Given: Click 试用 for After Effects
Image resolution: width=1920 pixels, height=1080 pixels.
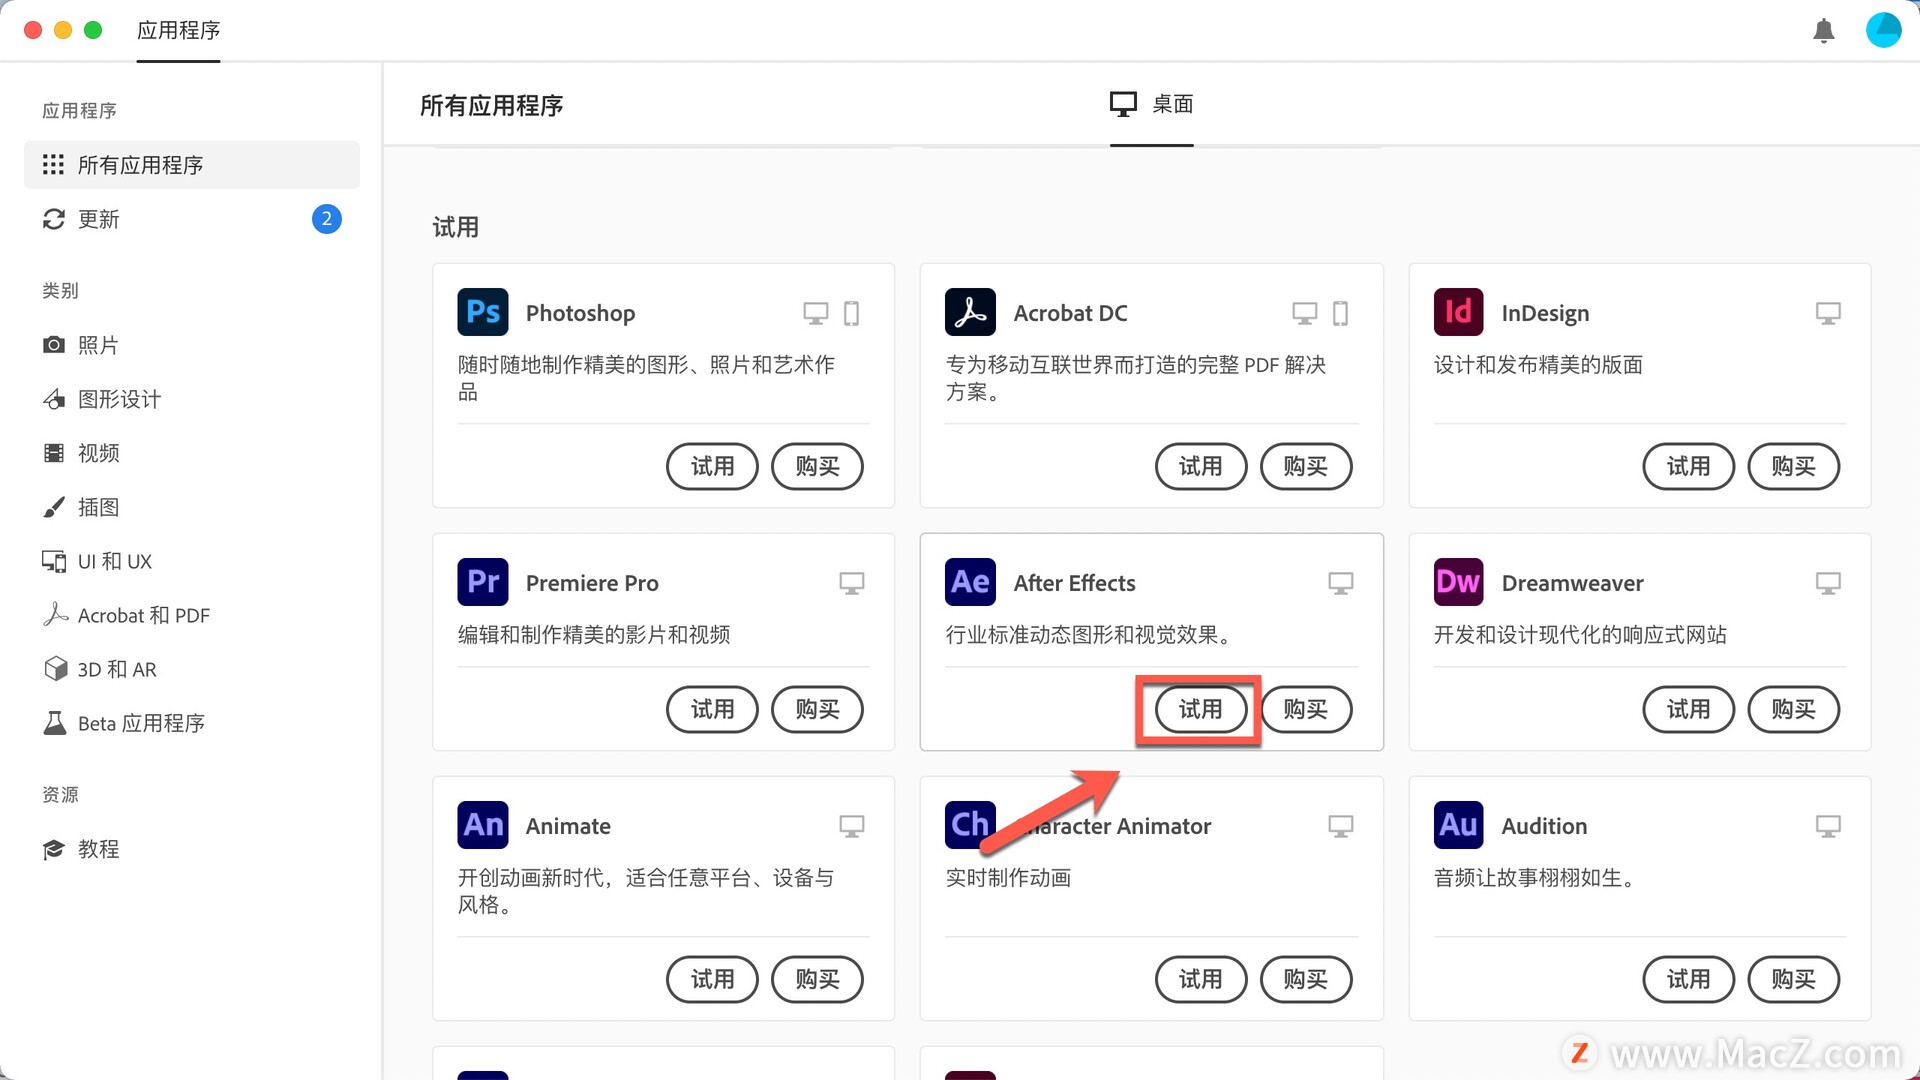Looking at the screenshot, I should 1200,710.
